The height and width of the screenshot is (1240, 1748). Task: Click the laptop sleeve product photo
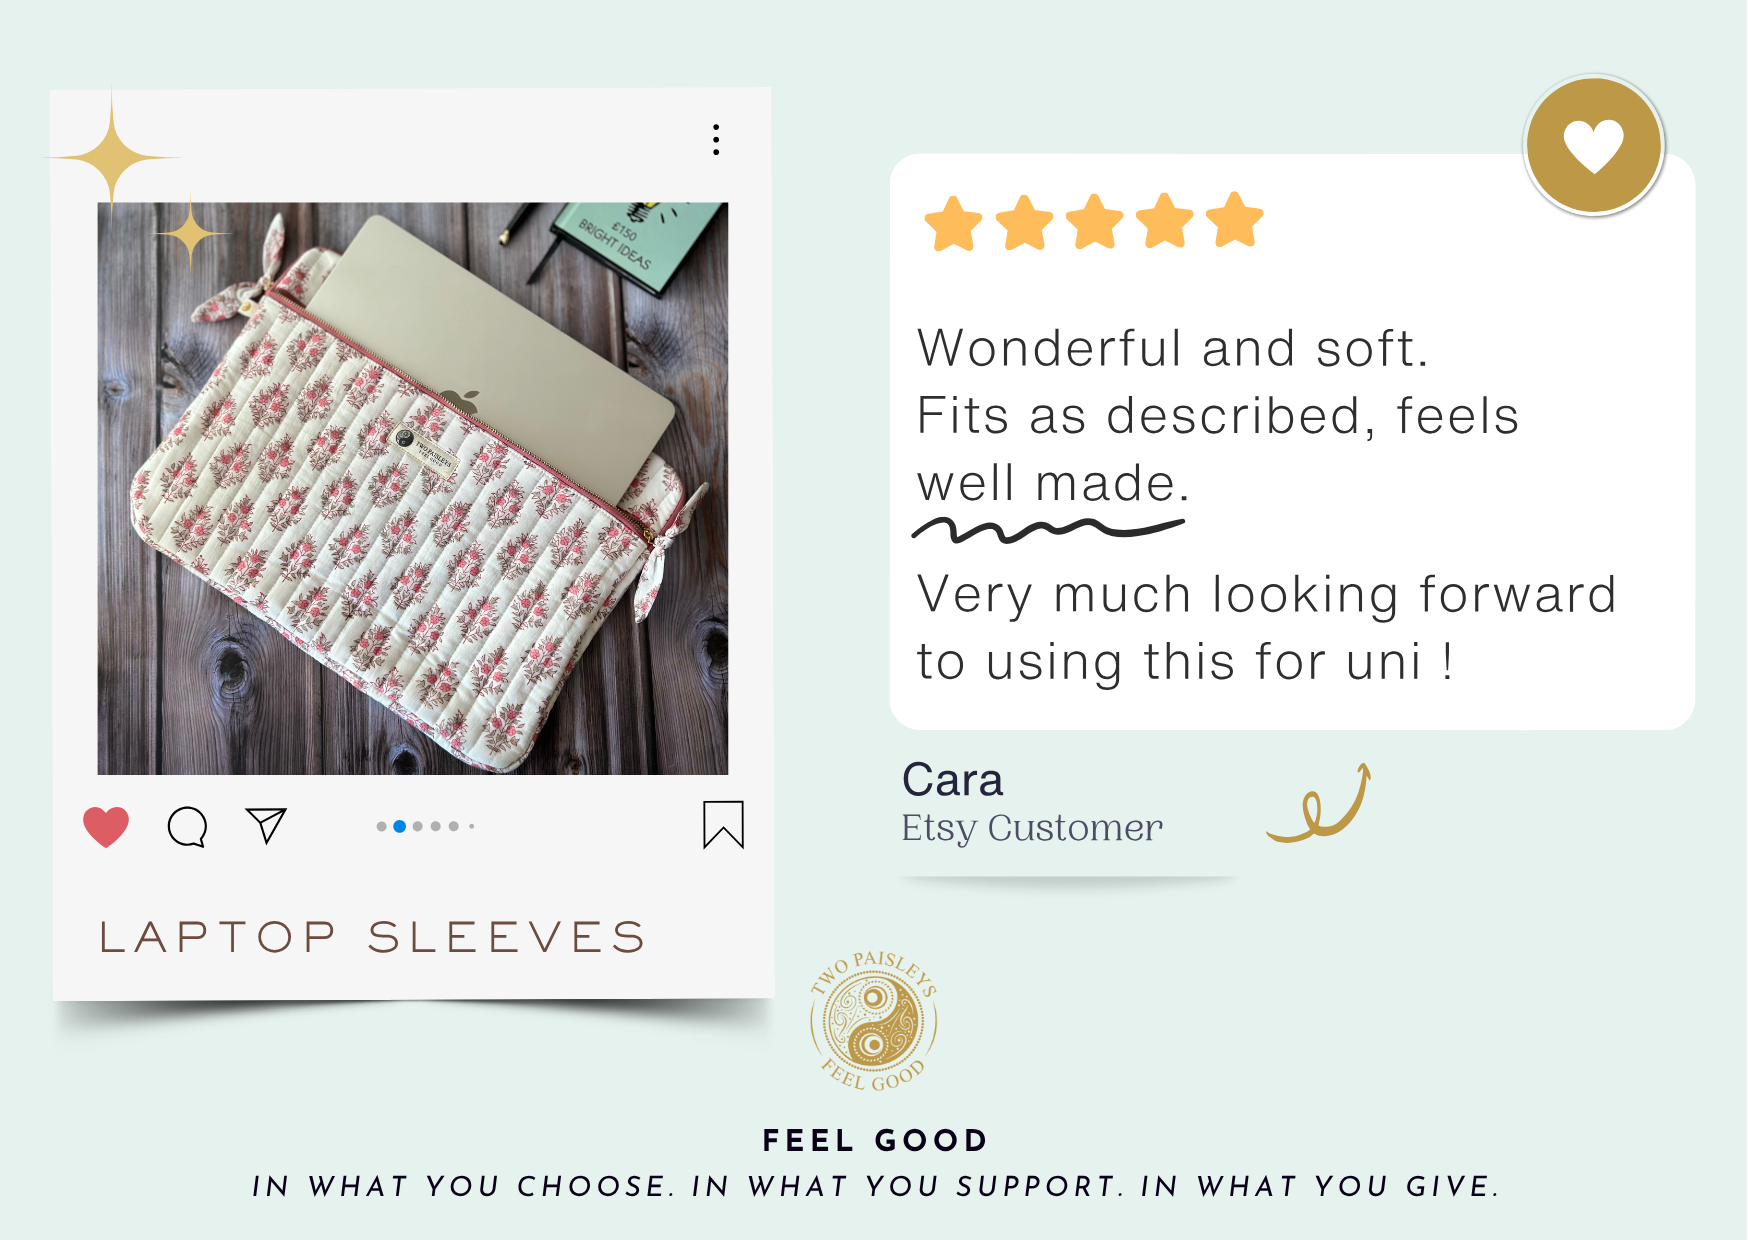pyautogui.click(x=412, y=488)
